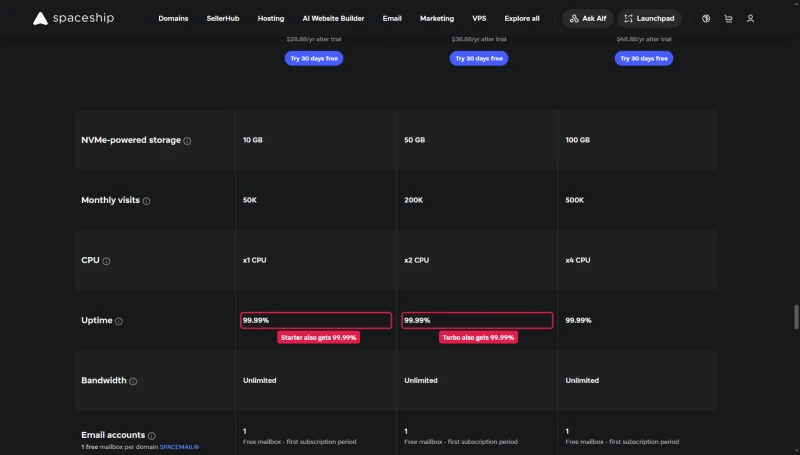Click the 100 GB storage value
This screenshot has width=800, height=455.
pos(578,140)
